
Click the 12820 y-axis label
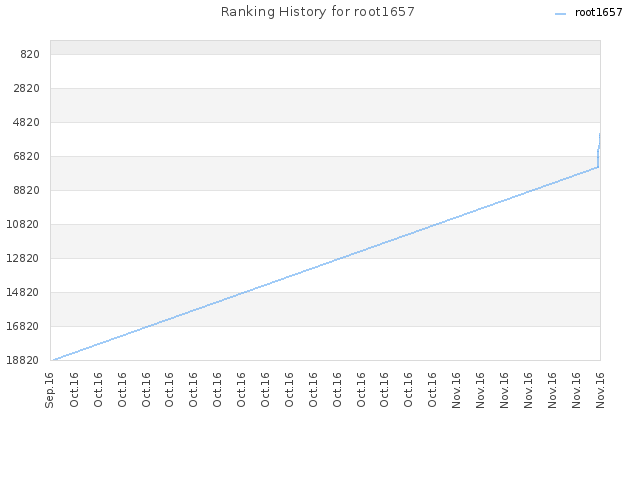pyautogui.click(x=23, y=258)
